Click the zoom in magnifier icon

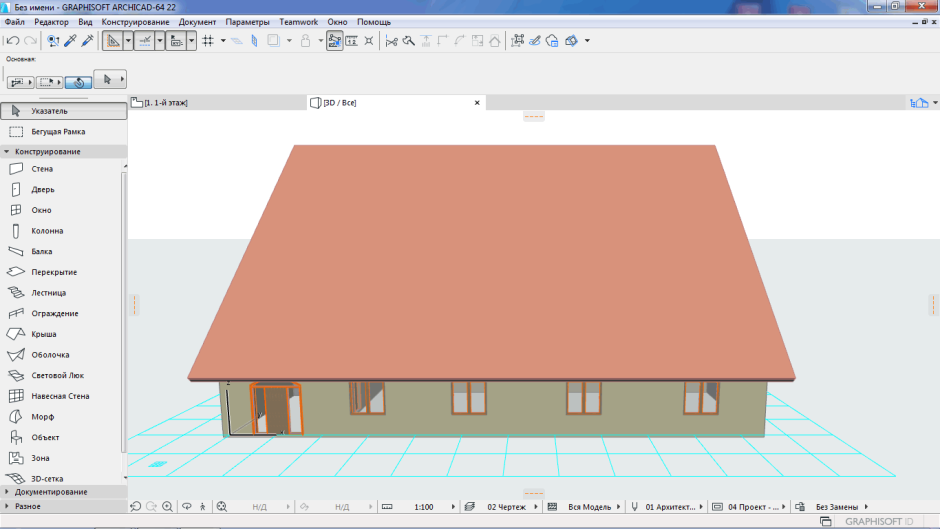167,507
